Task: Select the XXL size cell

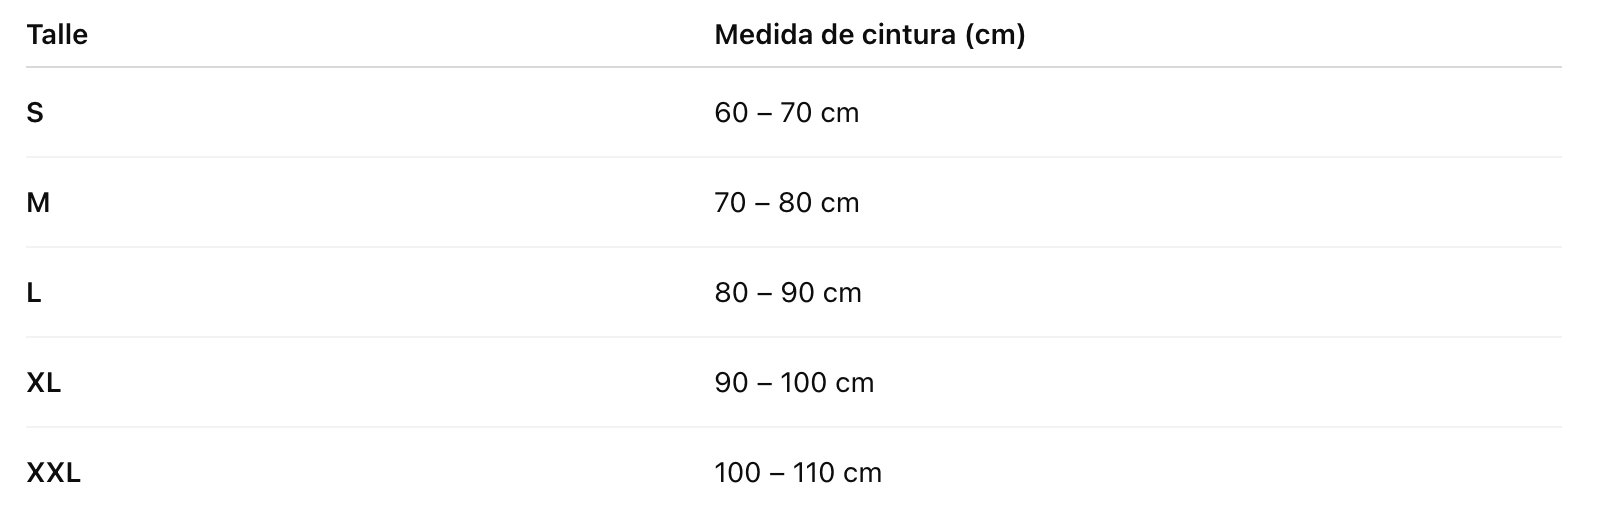Action: (54, 473)
